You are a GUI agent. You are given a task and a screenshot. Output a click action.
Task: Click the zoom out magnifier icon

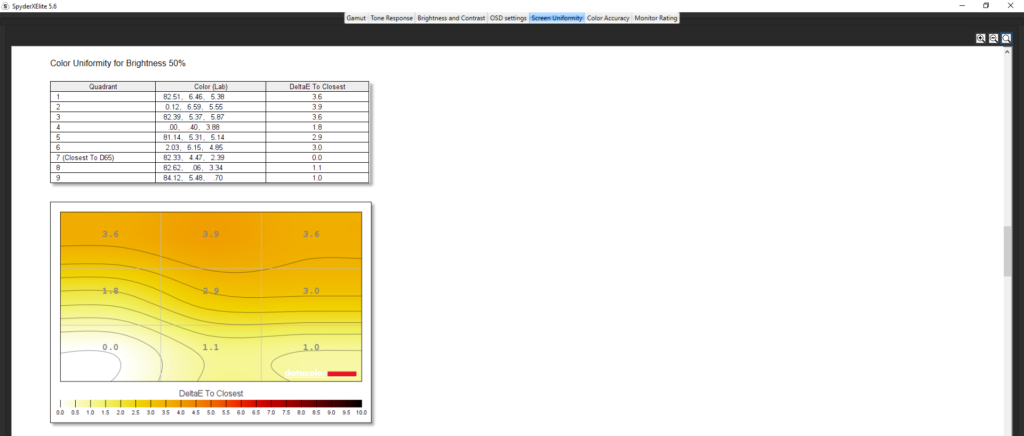point(993,38)
